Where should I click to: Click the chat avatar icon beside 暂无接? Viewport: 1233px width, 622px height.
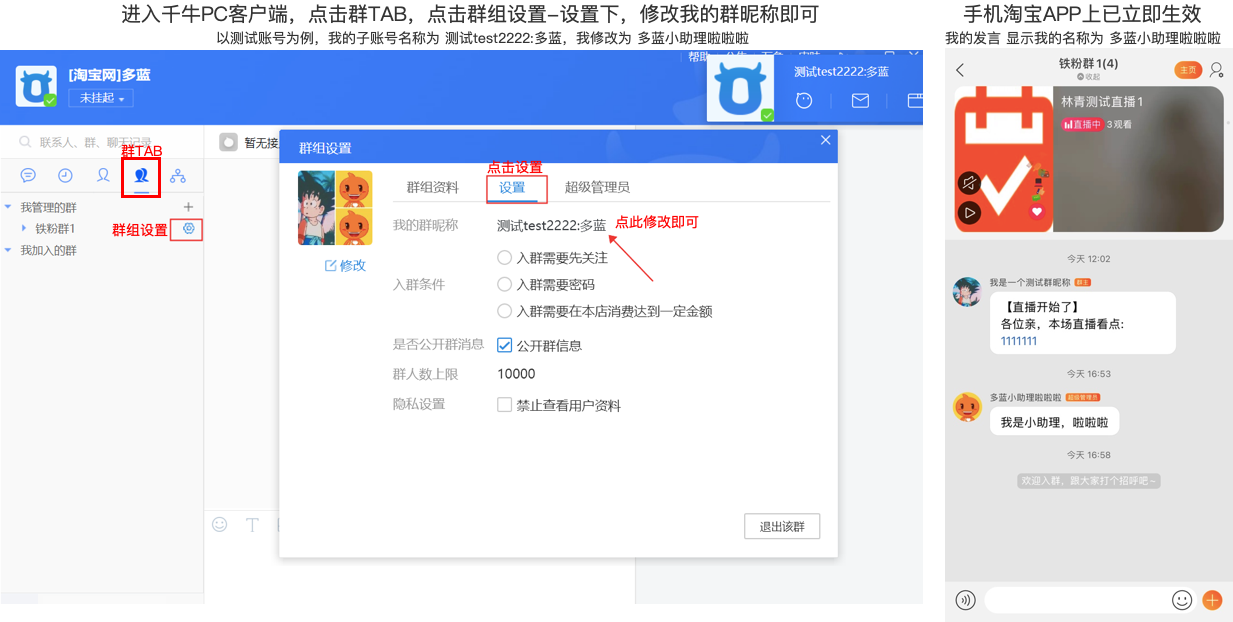228,142
